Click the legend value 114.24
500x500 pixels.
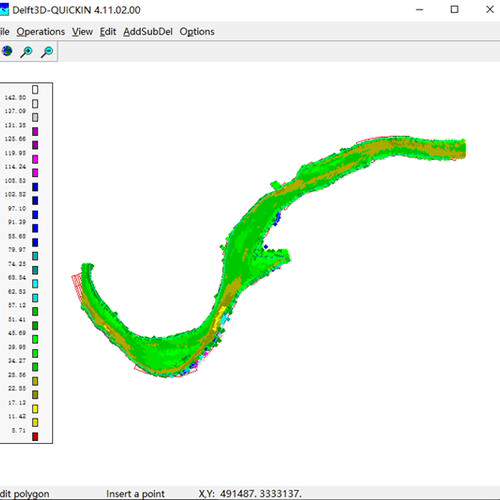point(15,167)
